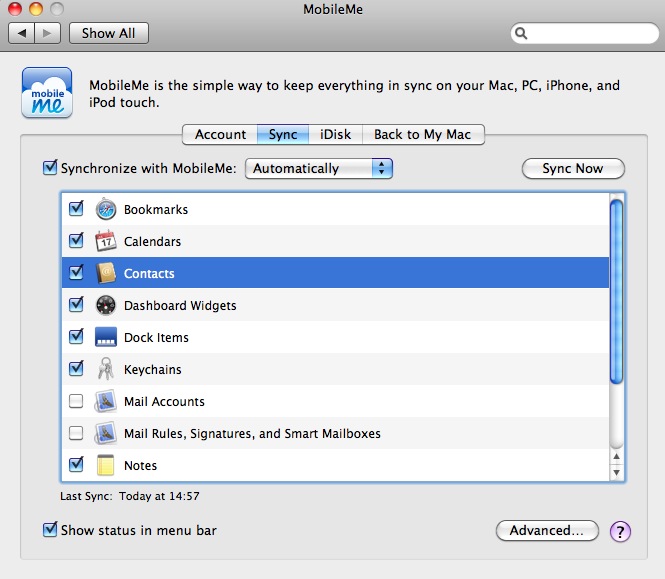The image size is (665, 579).
Task: Open the Automatically sync frequency dropdown
Action: point(319,168)
